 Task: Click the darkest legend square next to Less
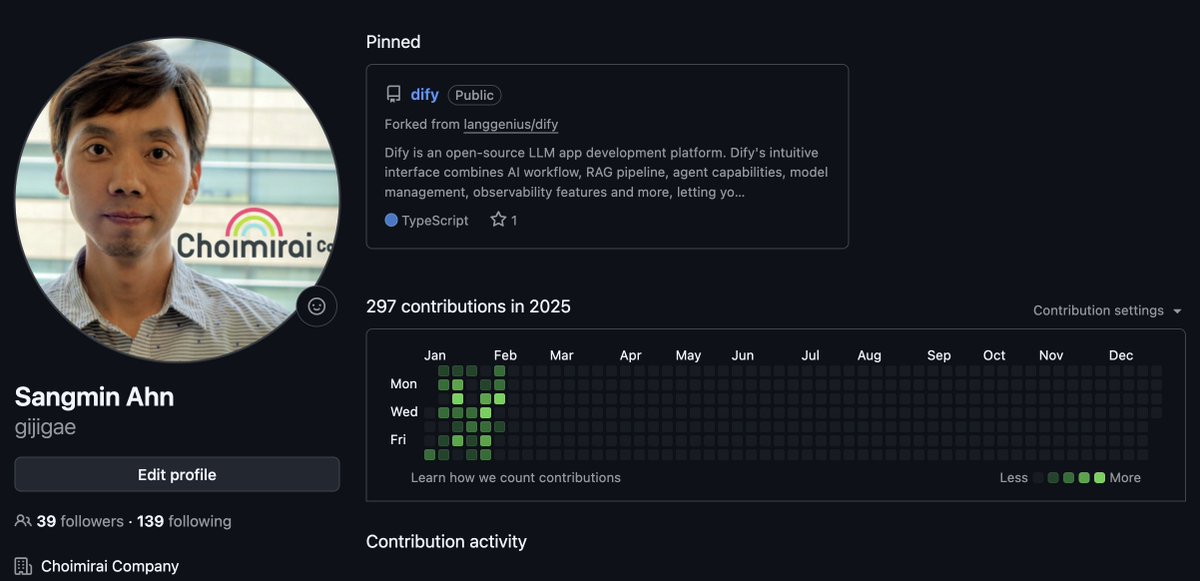pyautogui.click(x=1039, y=478)
